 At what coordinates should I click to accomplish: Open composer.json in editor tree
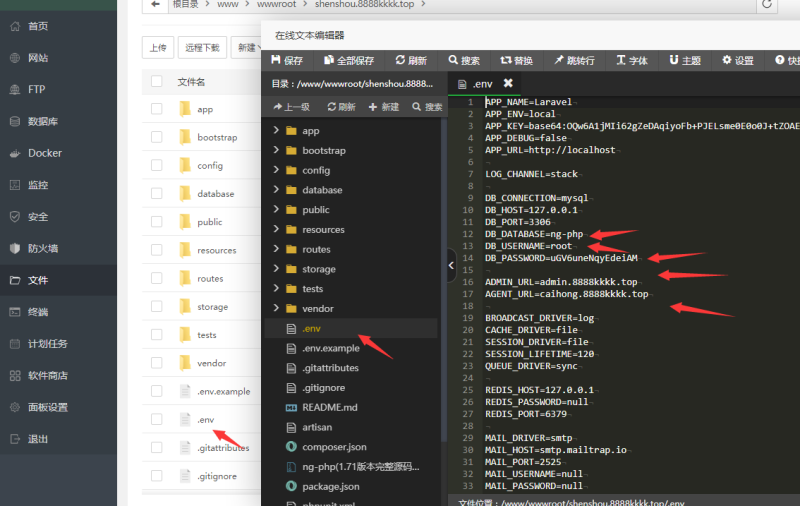point(334,447)
